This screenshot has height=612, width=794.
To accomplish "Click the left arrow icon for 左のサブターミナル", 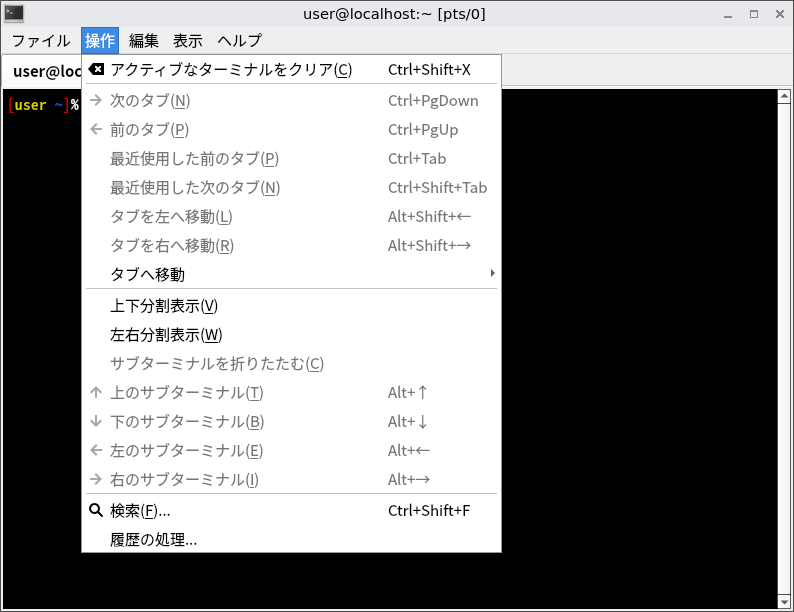I will point(96,451).
